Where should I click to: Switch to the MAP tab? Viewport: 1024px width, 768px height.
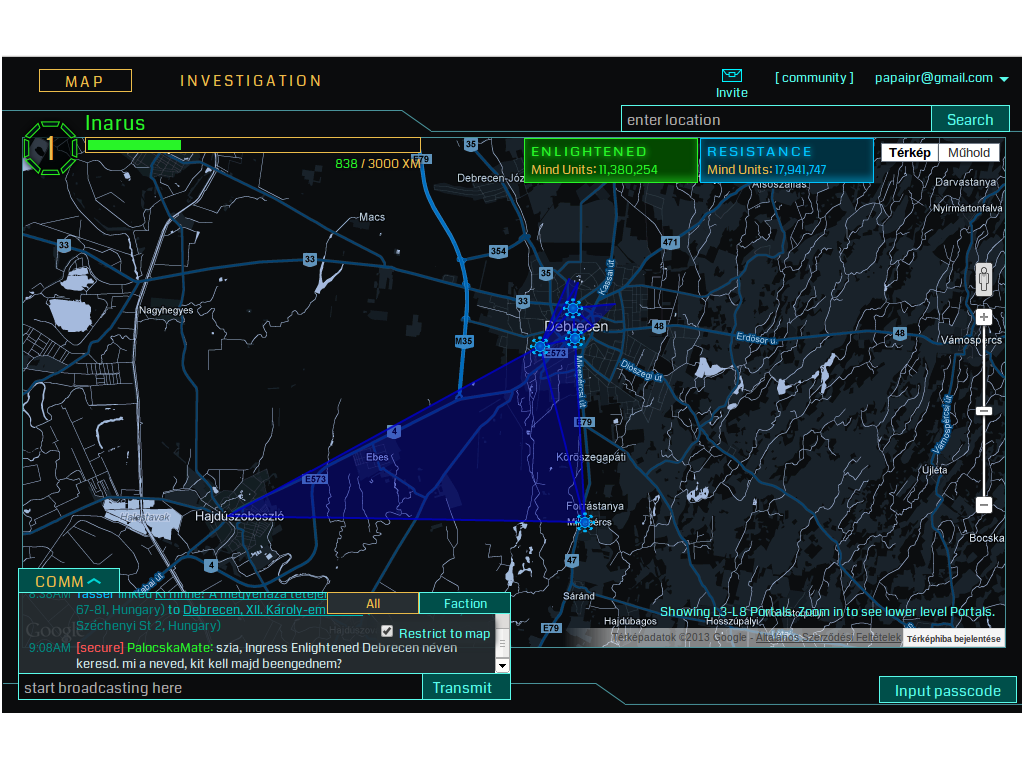click(x=85, y=81)
